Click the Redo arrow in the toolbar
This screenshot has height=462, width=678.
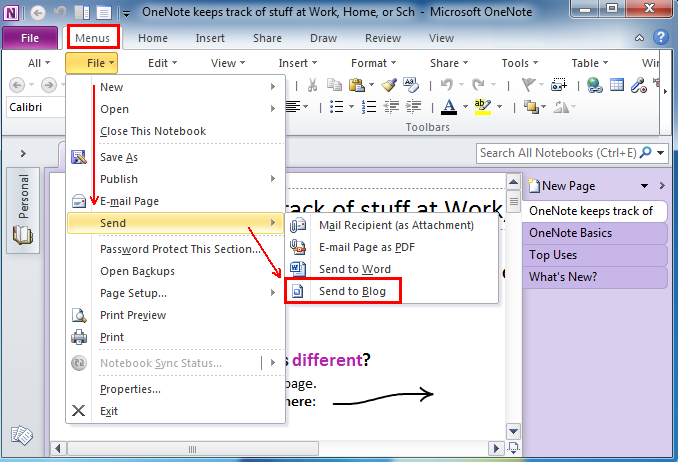click(478, 85)
